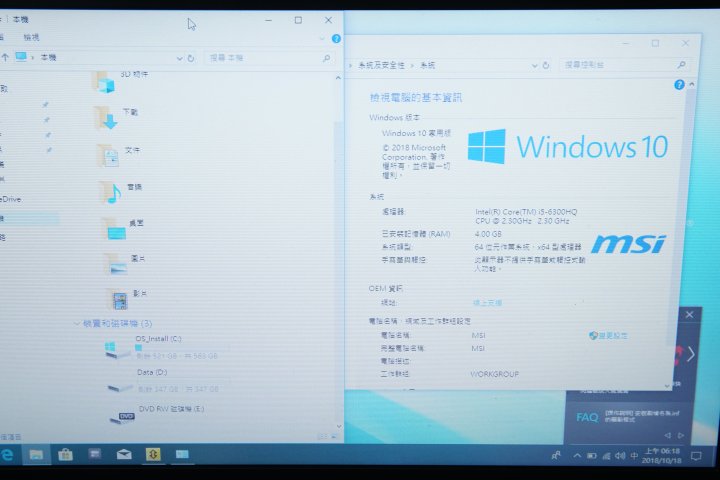The width and height of the screenshot is (720, 480).
Task: Click the volume icon in system tray
Action: pos(620,456)
